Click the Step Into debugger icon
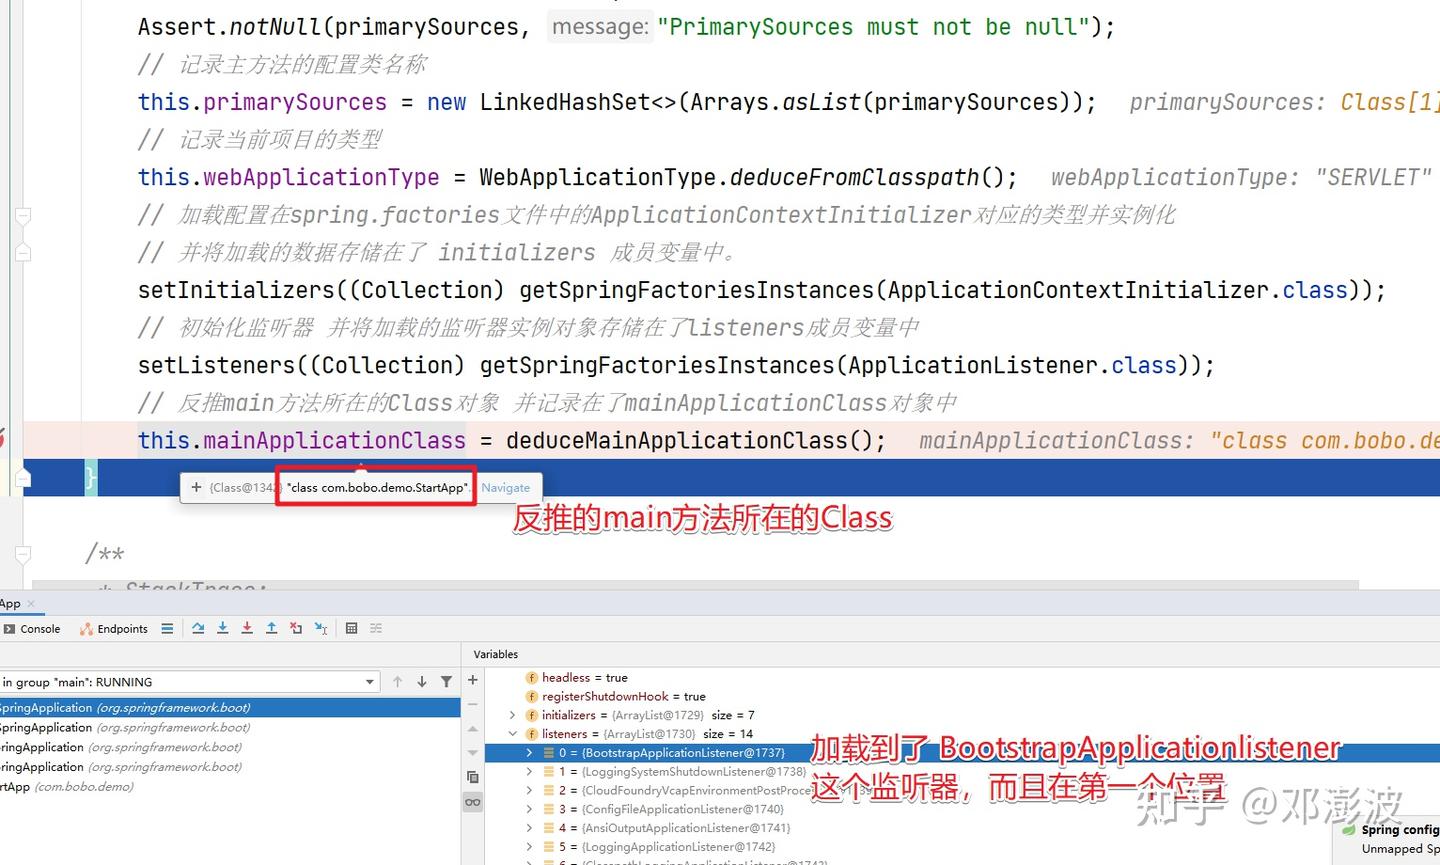The image size is (1440, 865). click(223, 628)
